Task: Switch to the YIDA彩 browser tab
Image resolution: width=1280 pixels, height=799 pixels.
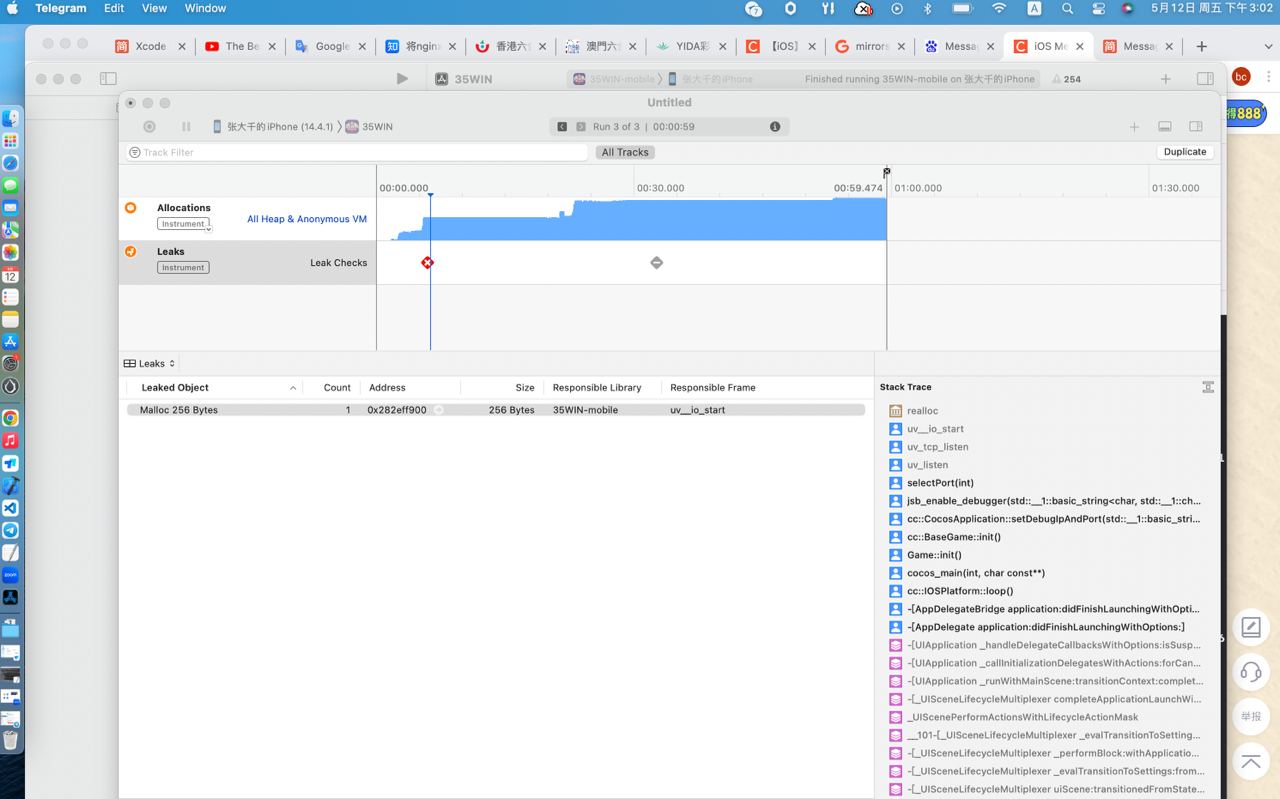Action: [x=691, y=46]
